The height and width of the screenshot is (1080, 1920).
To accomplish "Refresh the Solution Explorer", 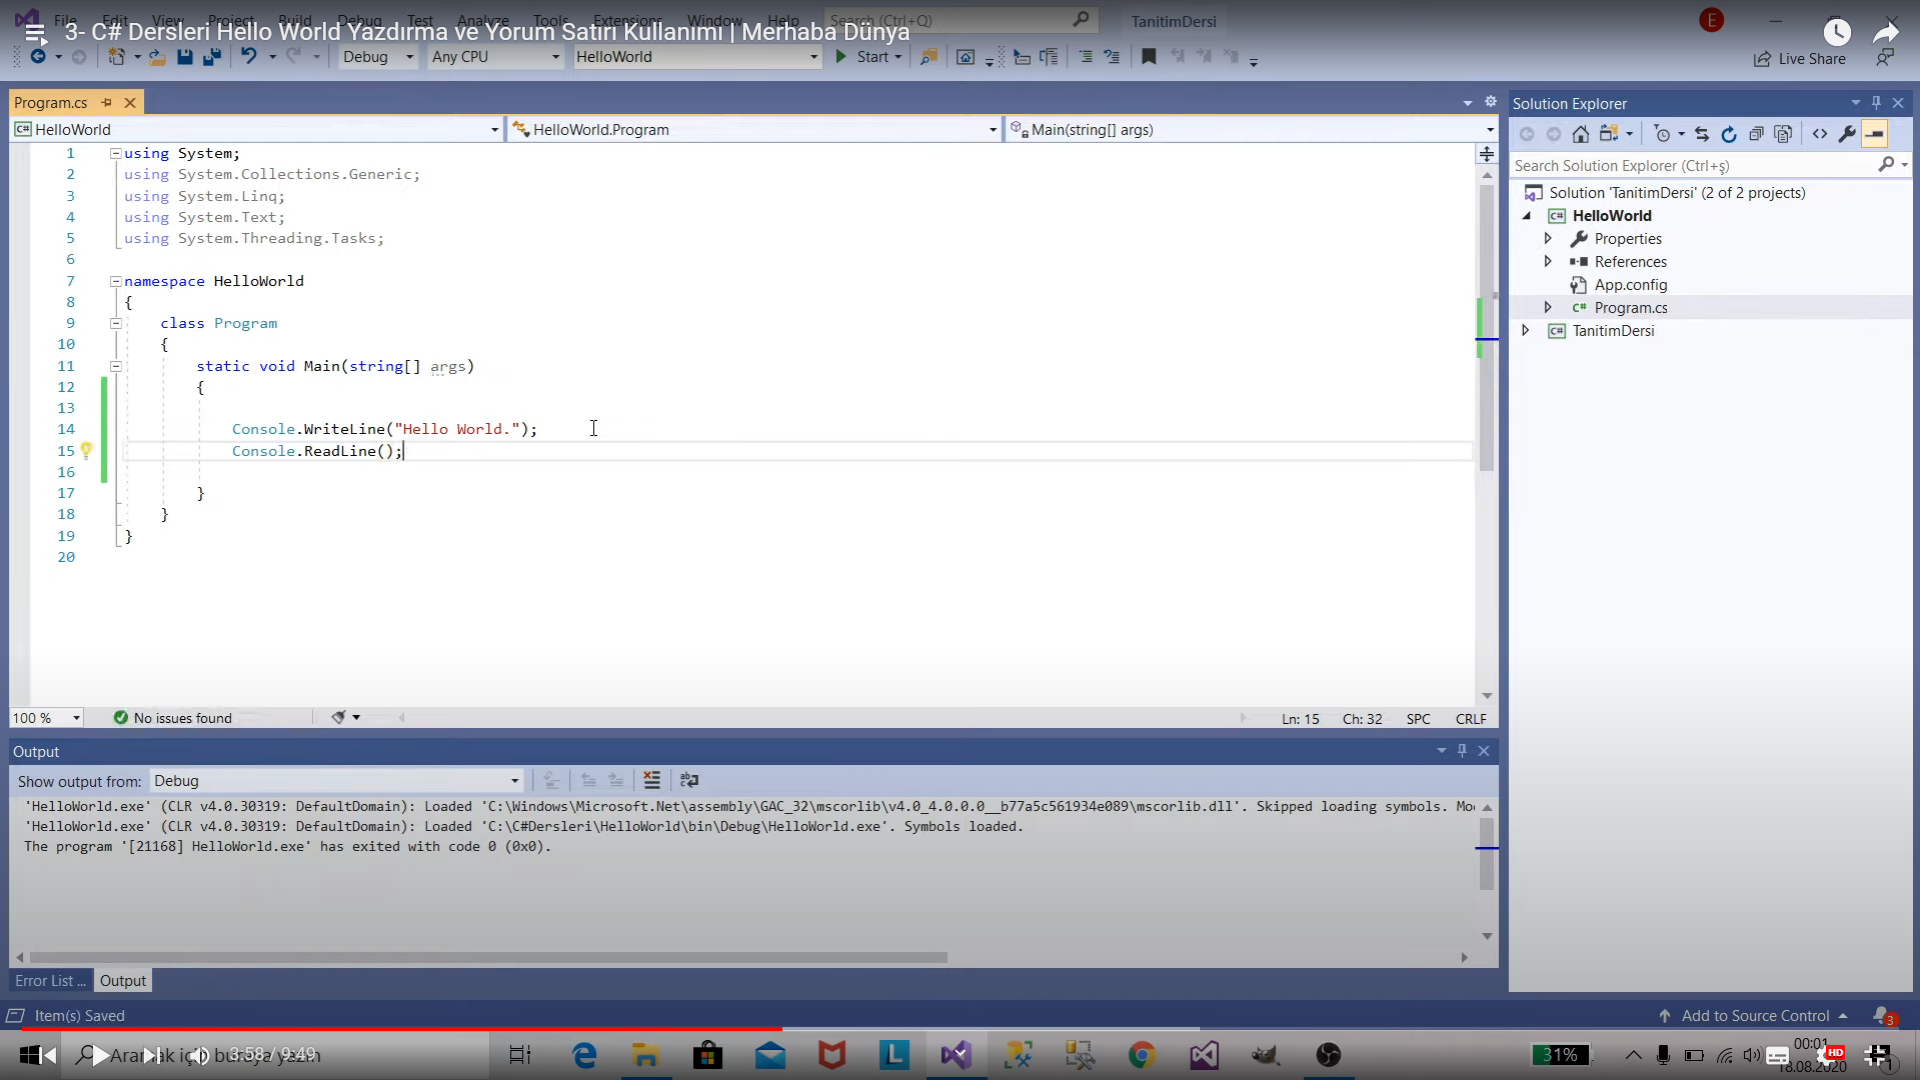I will click(1729, 133).
